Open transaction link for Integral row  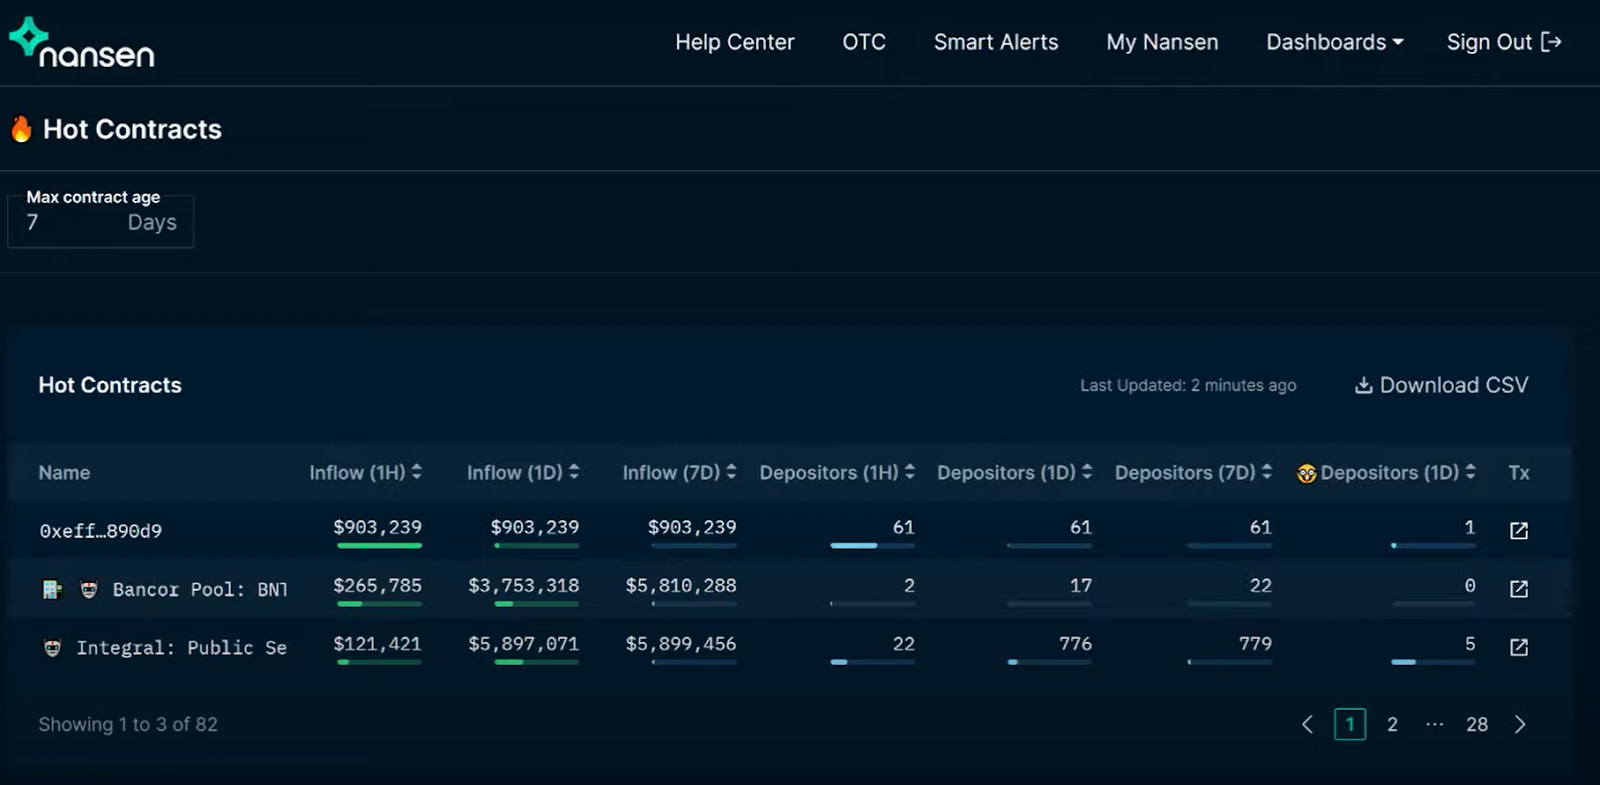tap(1518, 647)
